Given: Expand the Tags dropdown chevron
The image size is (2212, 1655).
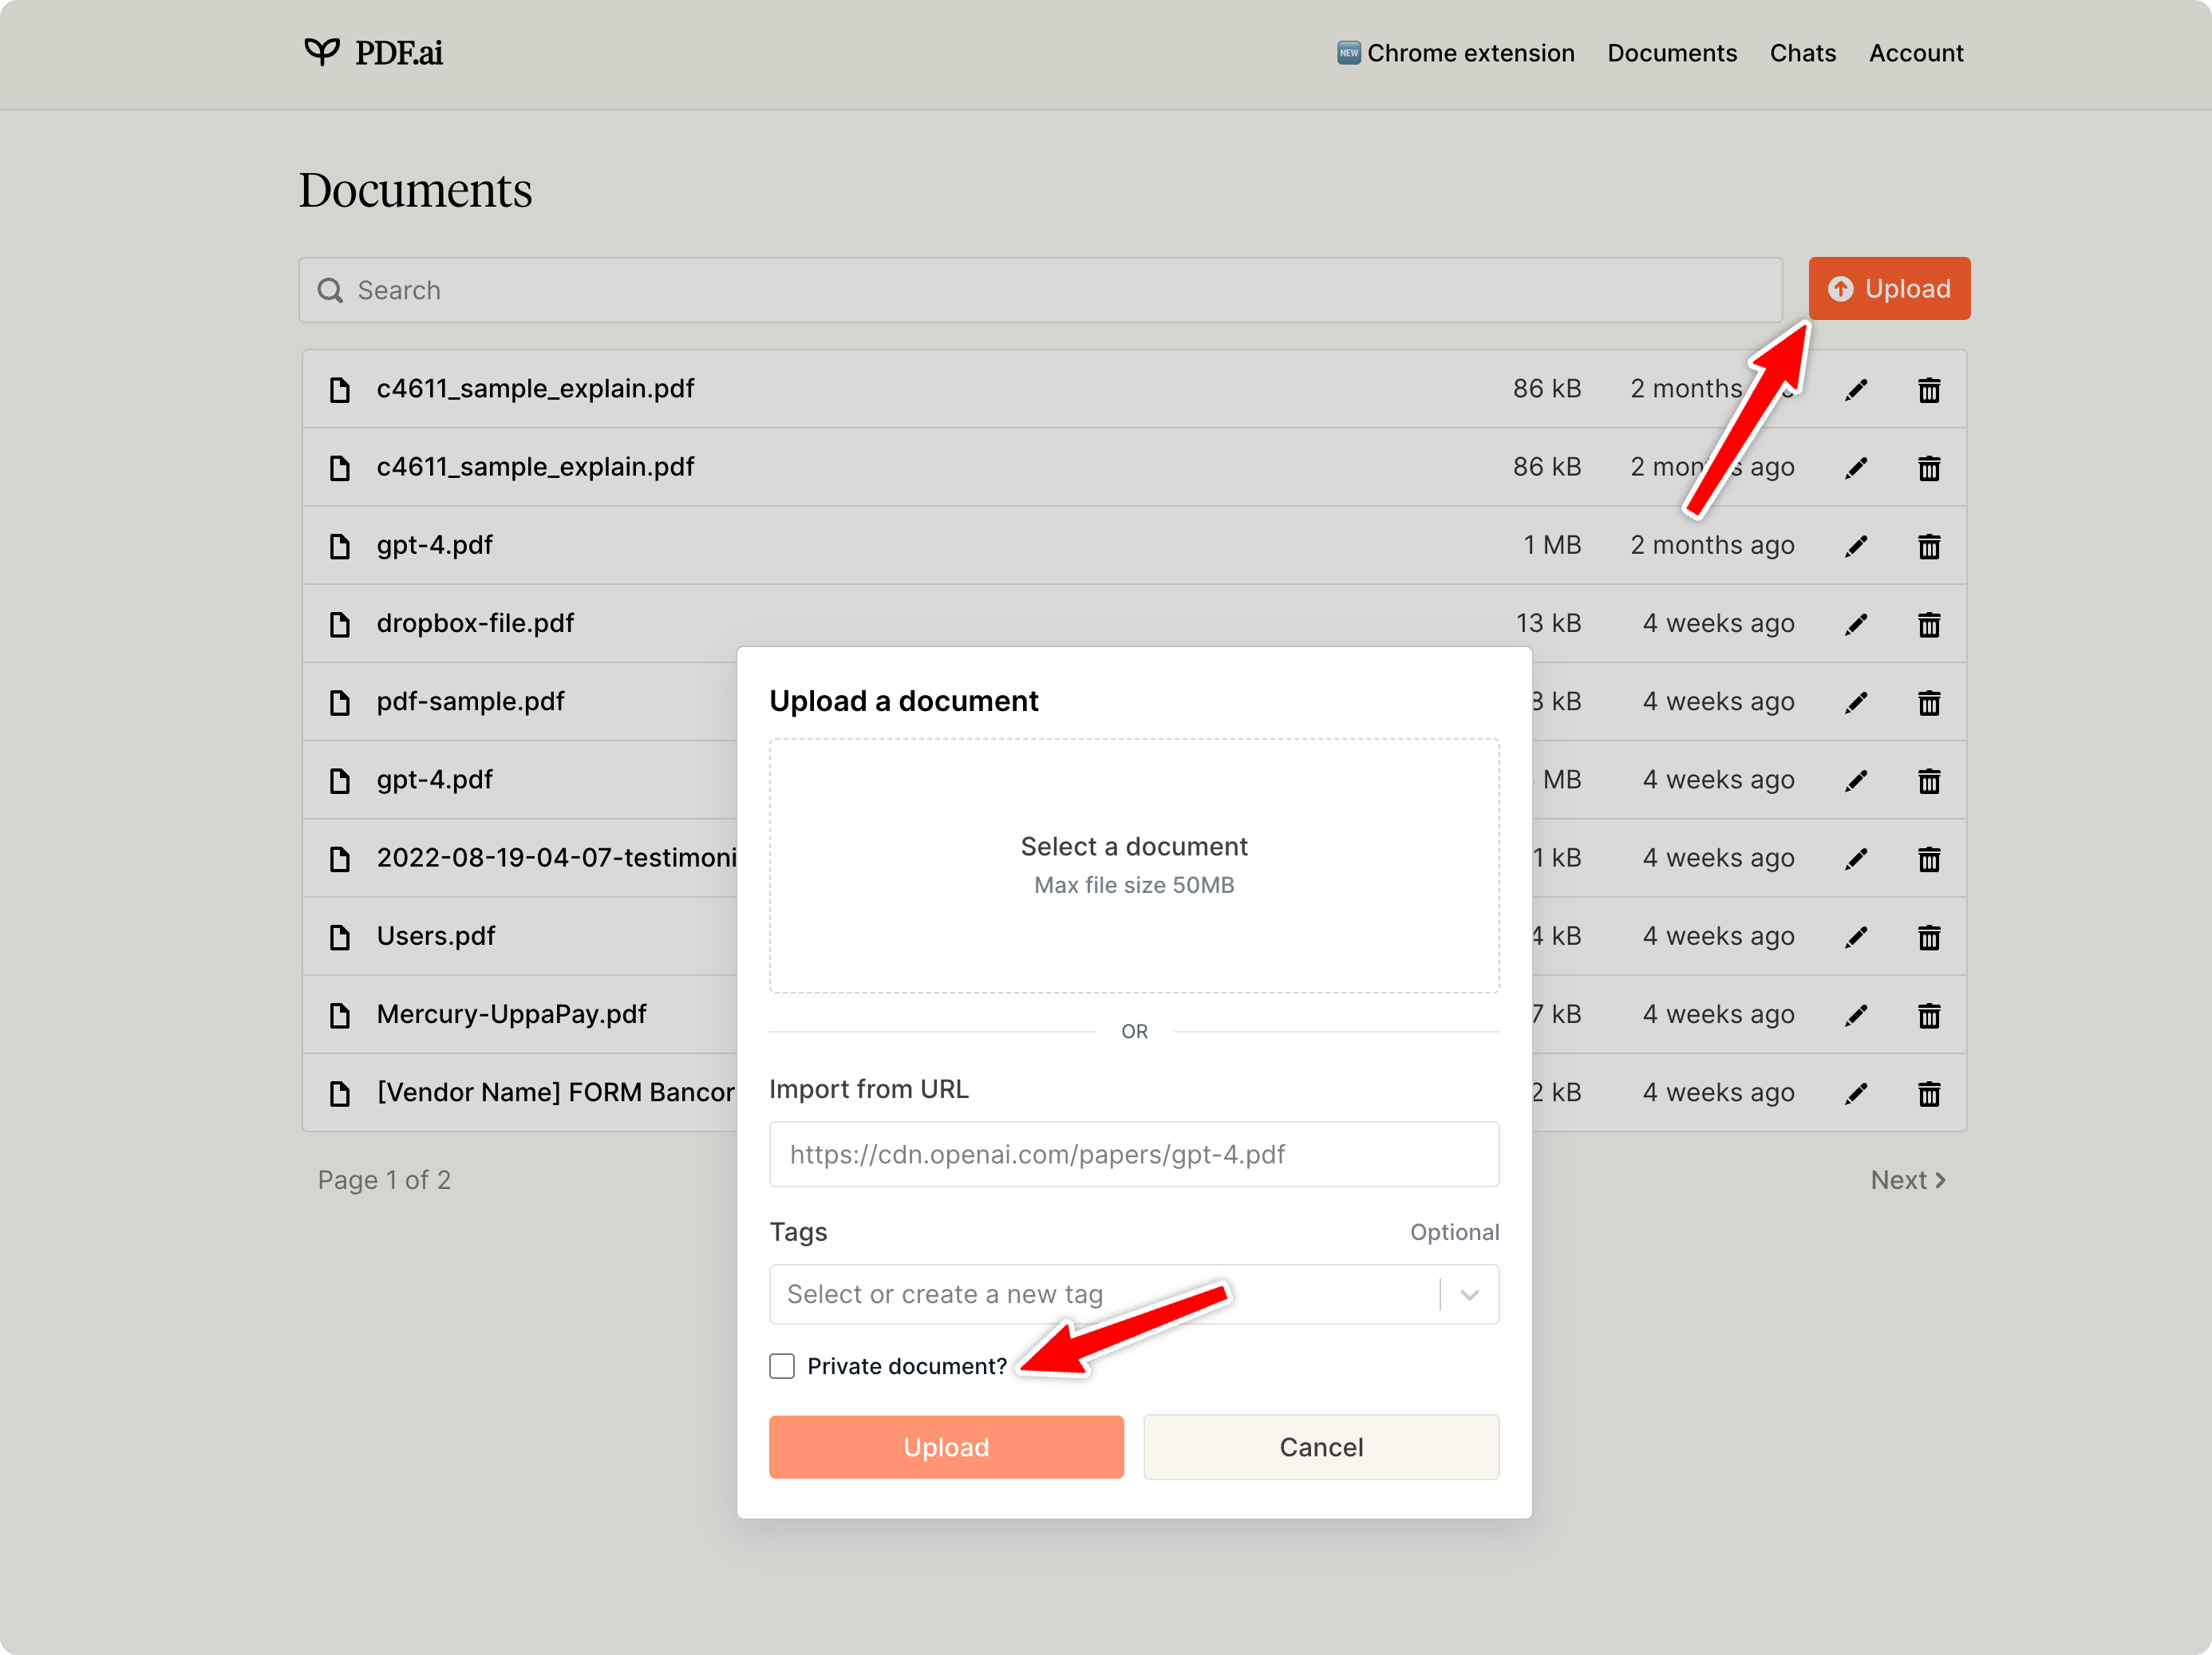Looking at the screenshot, I should coord(1469,1295).
